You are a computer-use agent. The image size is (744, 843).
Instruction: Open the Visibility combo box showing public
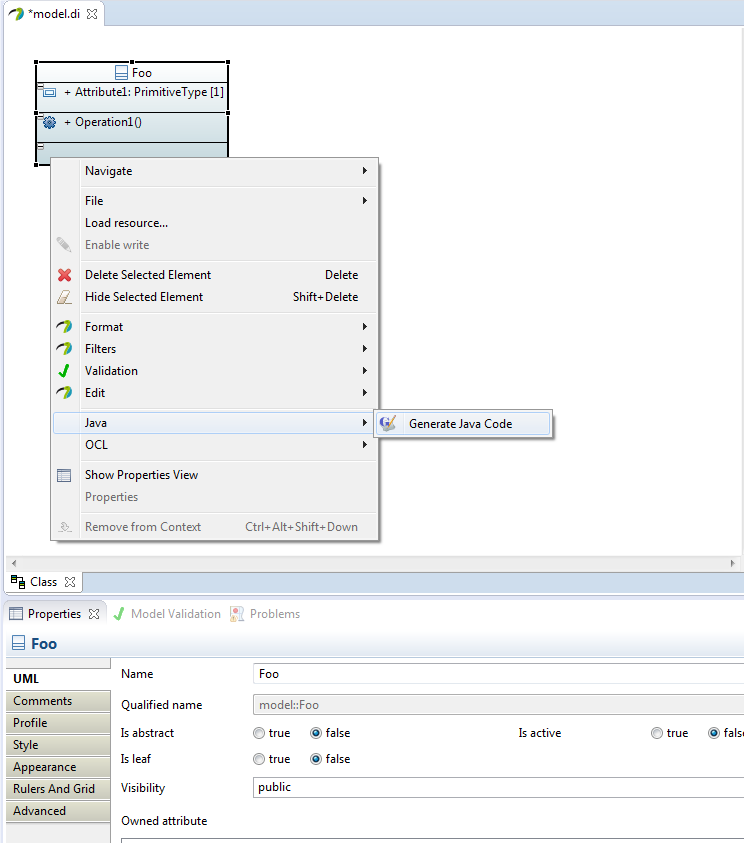click(498, 787)
